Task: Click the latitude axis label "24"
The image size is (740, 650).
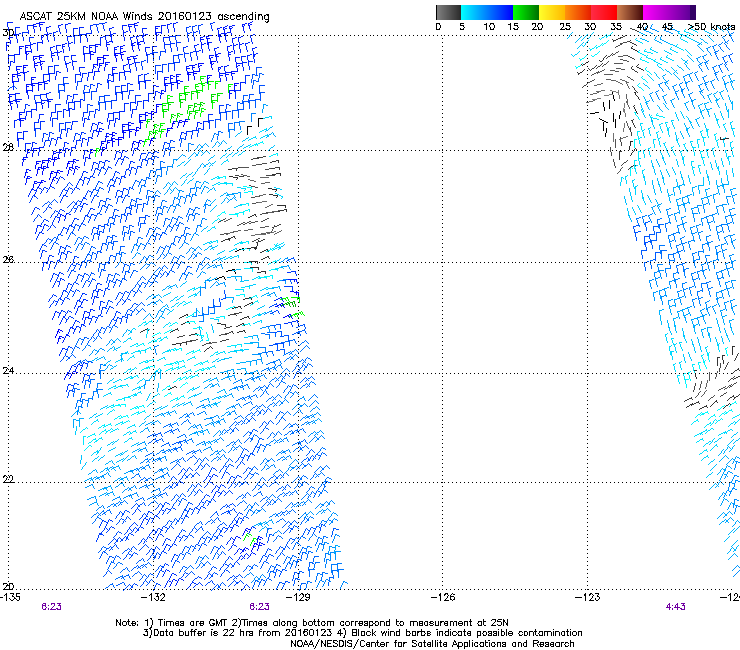Action: tap(8, 371)
